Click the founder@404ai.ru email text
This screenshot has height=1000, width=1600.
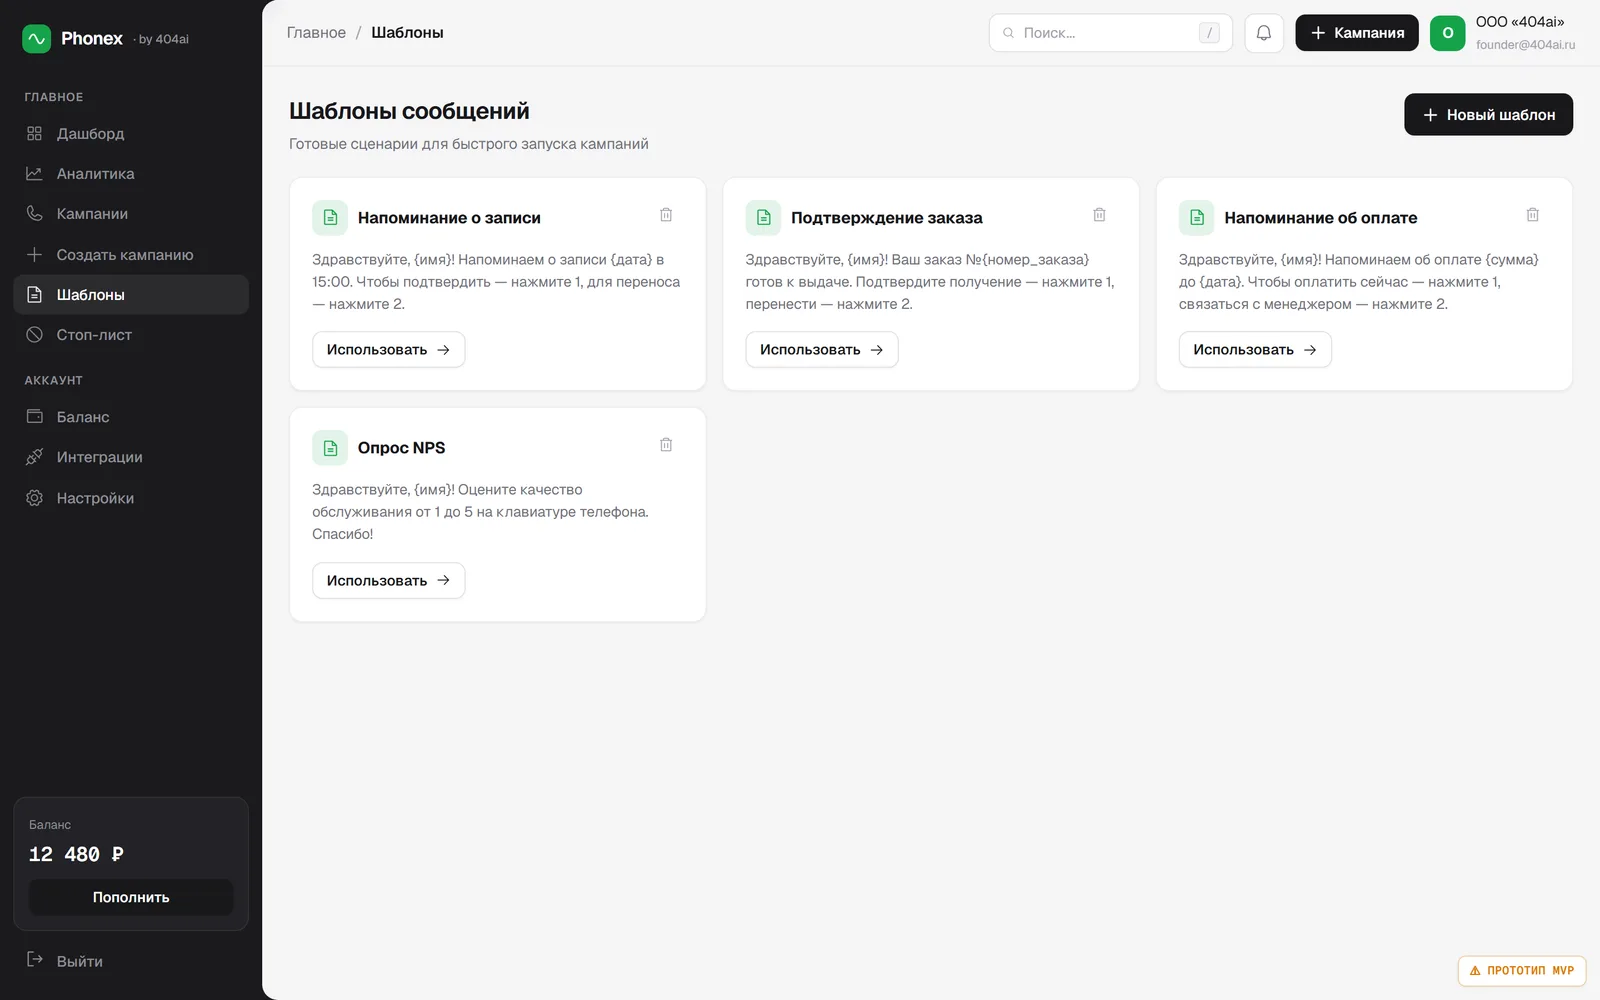tap(1525, 45)
